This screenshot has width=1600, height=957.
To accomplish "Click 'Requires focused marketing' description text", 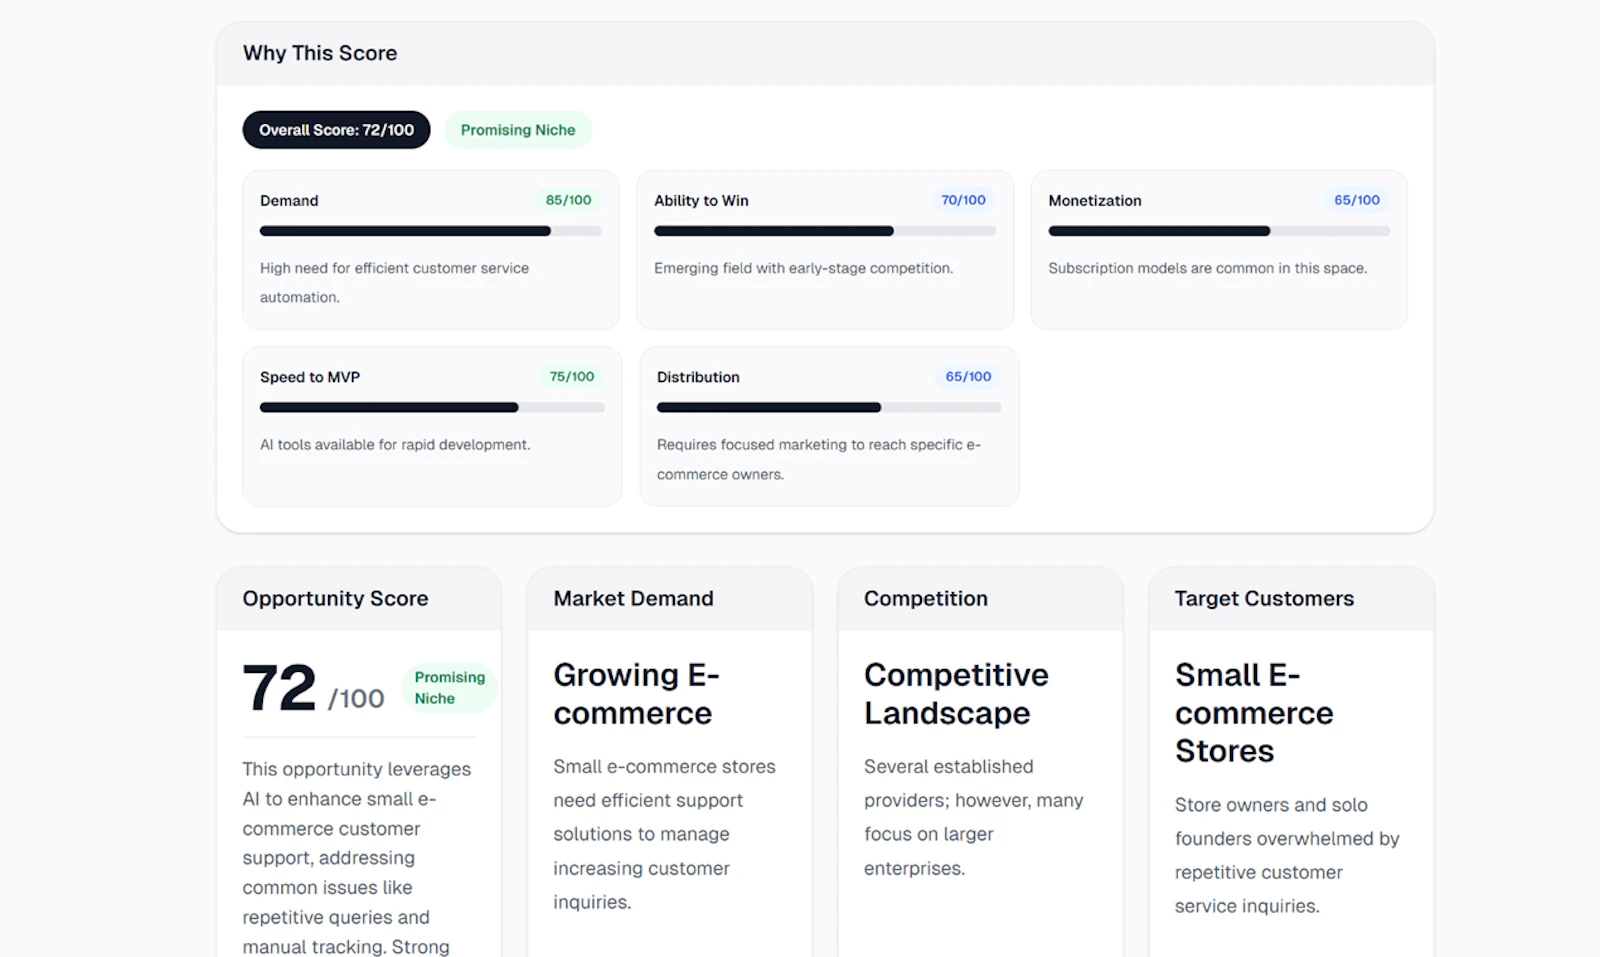I will (819, 459).
